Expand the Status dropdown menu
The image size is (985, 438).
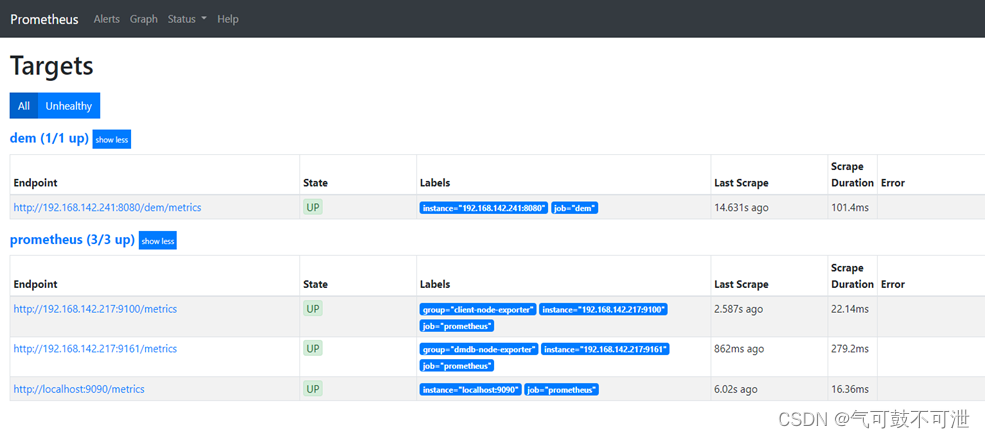(187, 19)
